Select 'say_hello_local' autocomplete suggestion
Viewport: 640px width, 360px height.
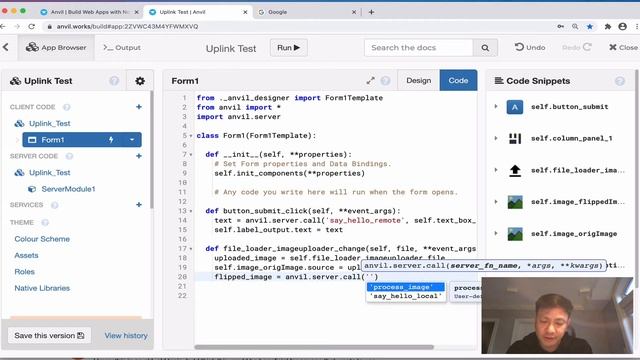[x=406, y=296]
